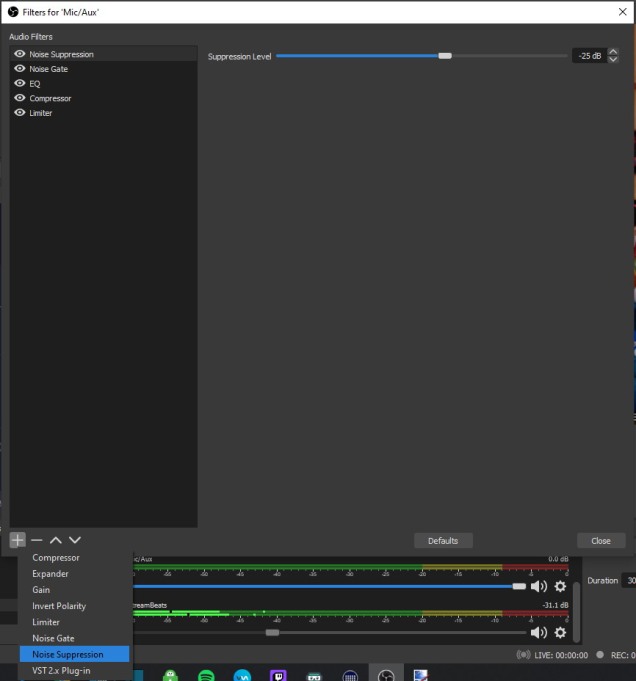Click the plus icon to add filter

point(18,540)
